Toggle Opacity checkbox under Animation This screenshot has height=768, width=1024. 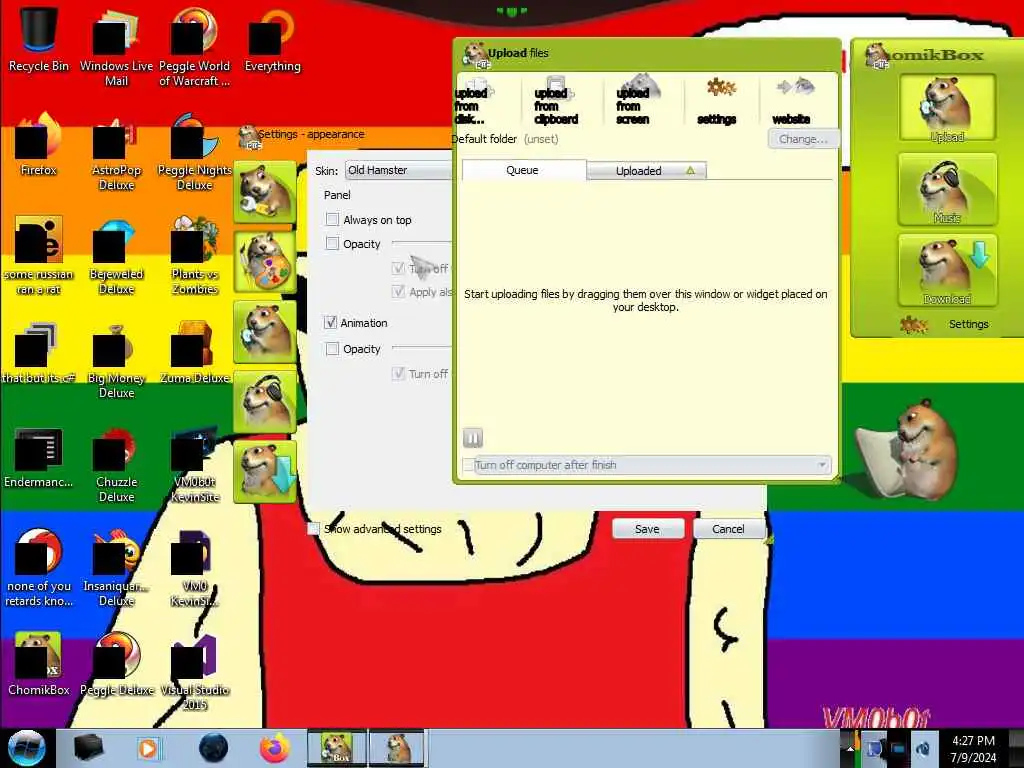[x=332, y=349]
